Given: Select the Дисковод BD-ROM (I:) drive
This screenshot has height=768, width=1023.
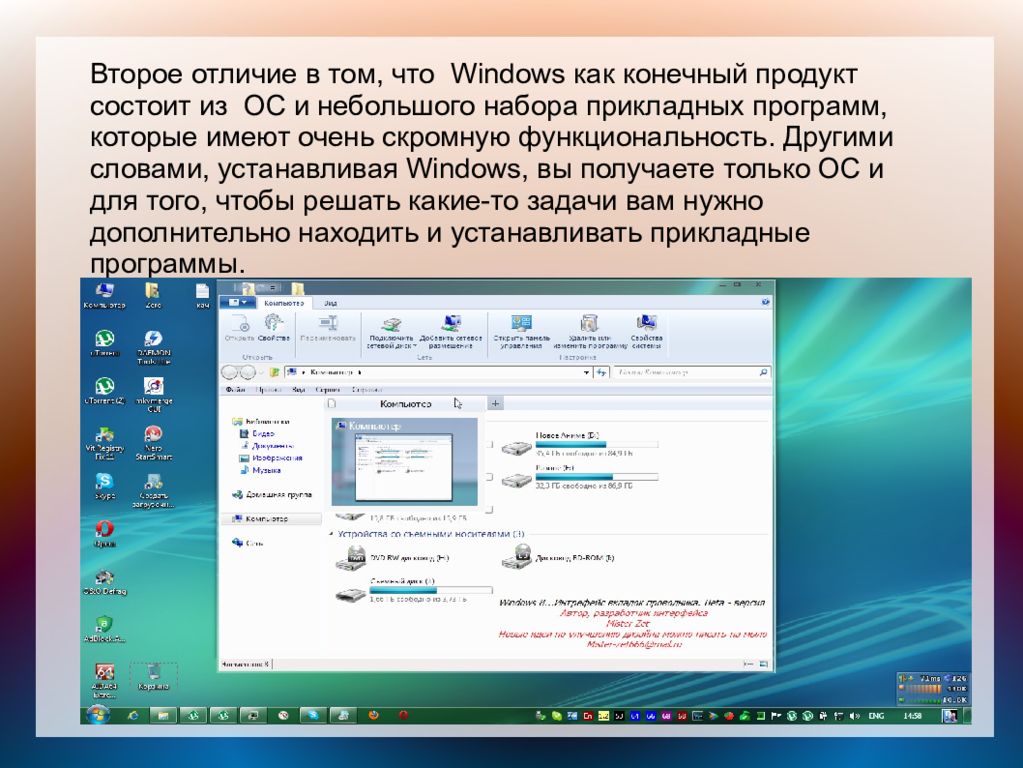Looking at the screenshot, I should [x=558, y=558].
